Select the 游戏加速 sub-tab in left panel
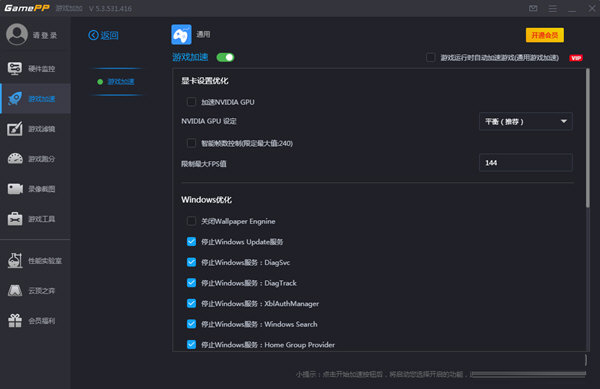Screen dimensions: 600x389 click(121, 81)
